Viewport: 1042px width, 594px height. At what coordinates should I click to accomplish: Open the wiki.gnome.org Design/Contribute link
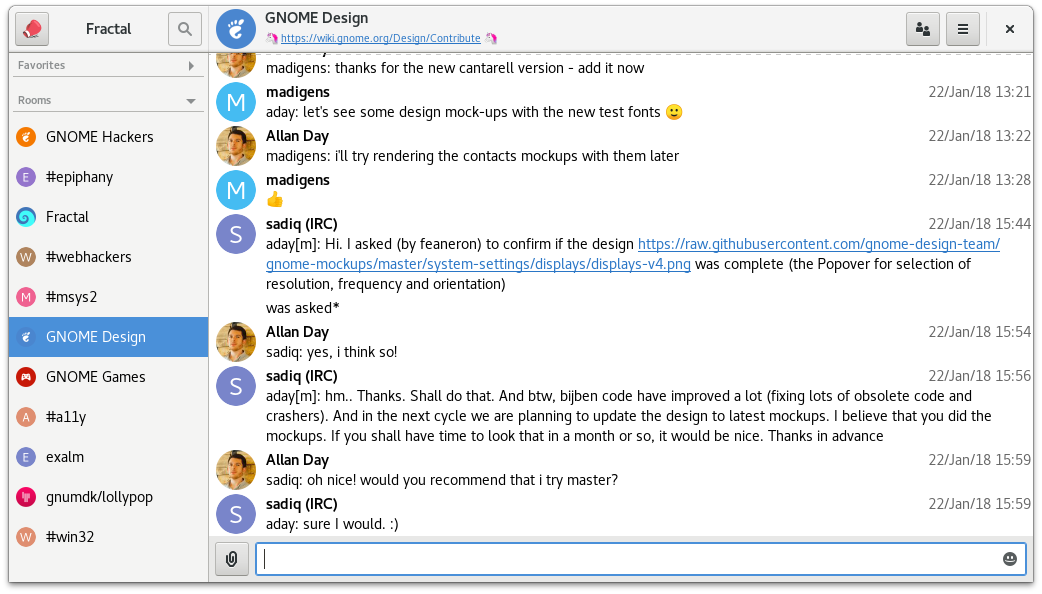click(380, 39)
